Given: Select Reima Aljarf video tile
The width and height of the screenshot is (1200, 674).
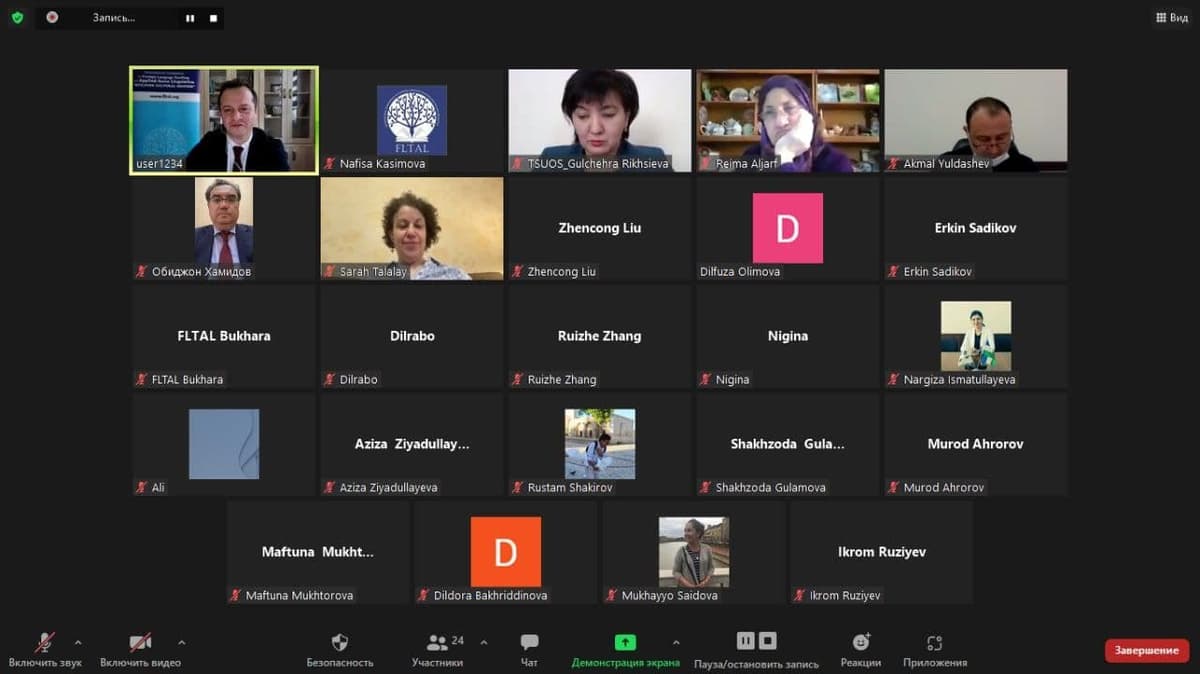Looking at the screenshot, I should pyautogui.click(x=788, y=120).
